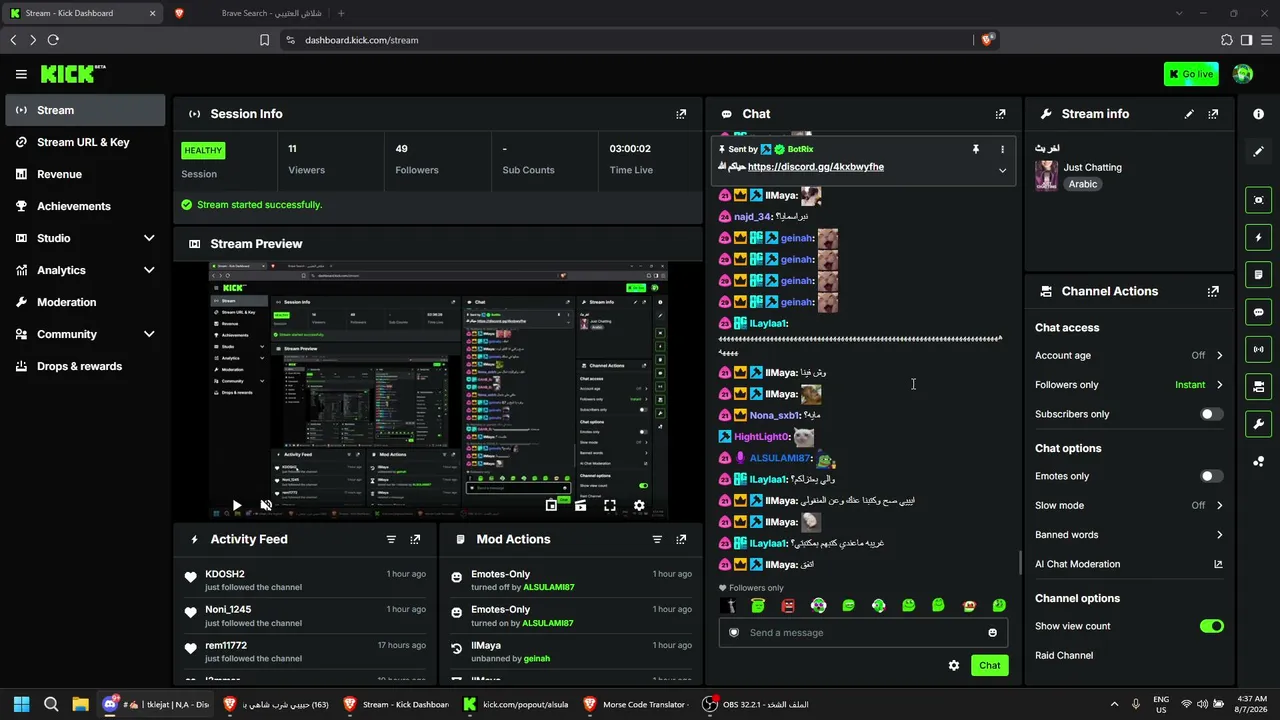
Task: Pop out the Chat panel
Action: (x=1000, y=114)
